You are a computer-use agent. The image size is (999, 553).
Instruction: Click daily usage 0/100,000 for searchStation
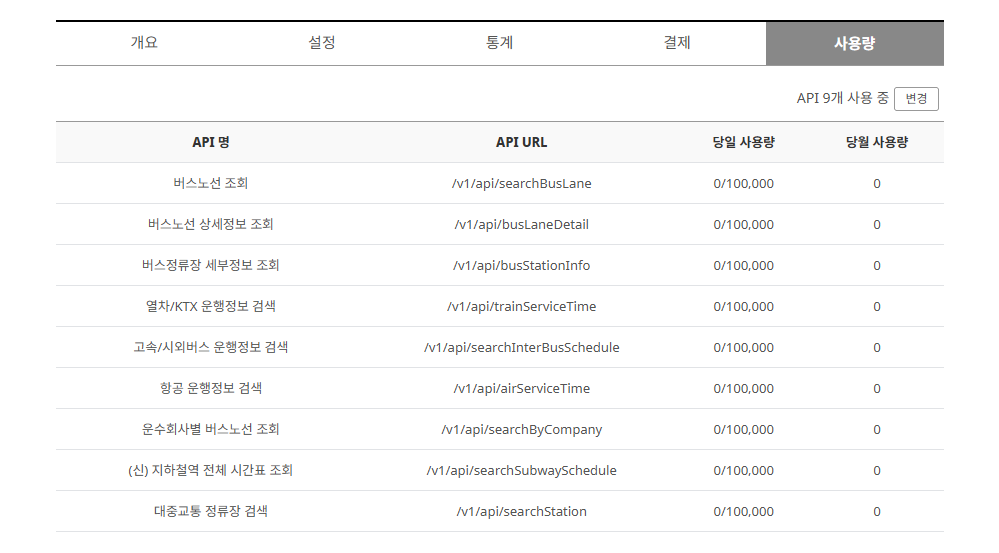click(x=744, y=511)
